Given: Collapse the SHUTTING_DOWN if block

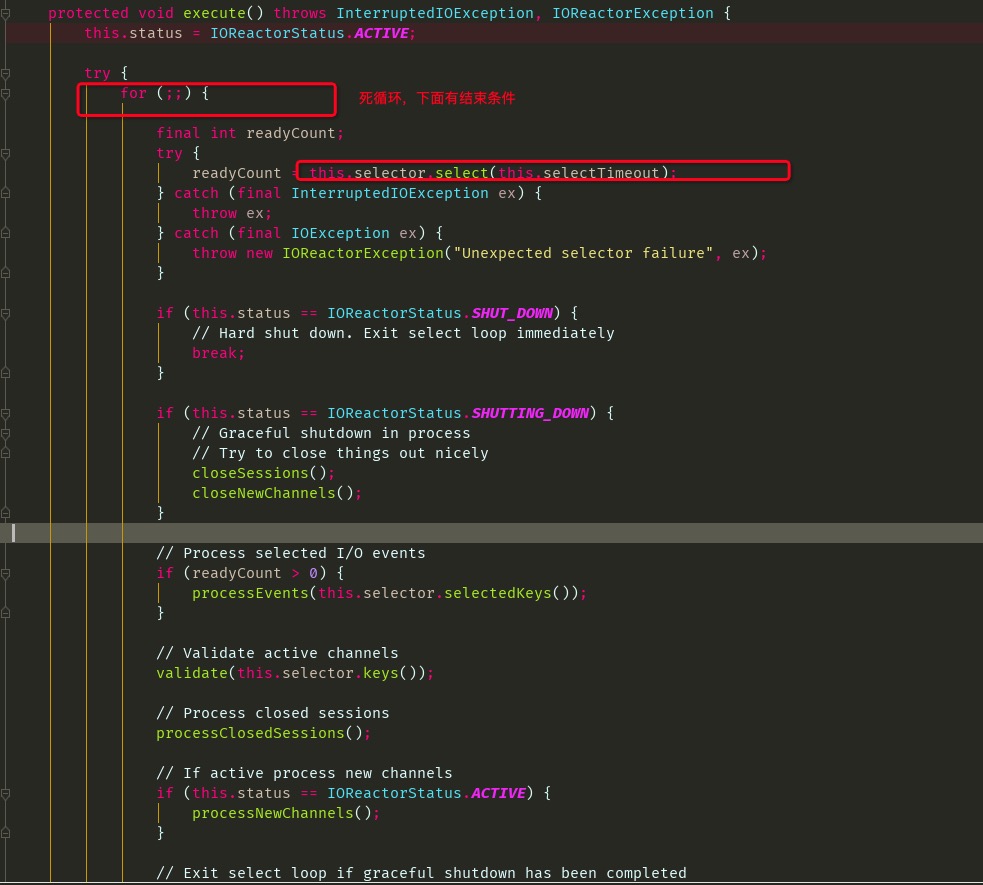Looking at the screenshot, I should click(x=5, y=412).
